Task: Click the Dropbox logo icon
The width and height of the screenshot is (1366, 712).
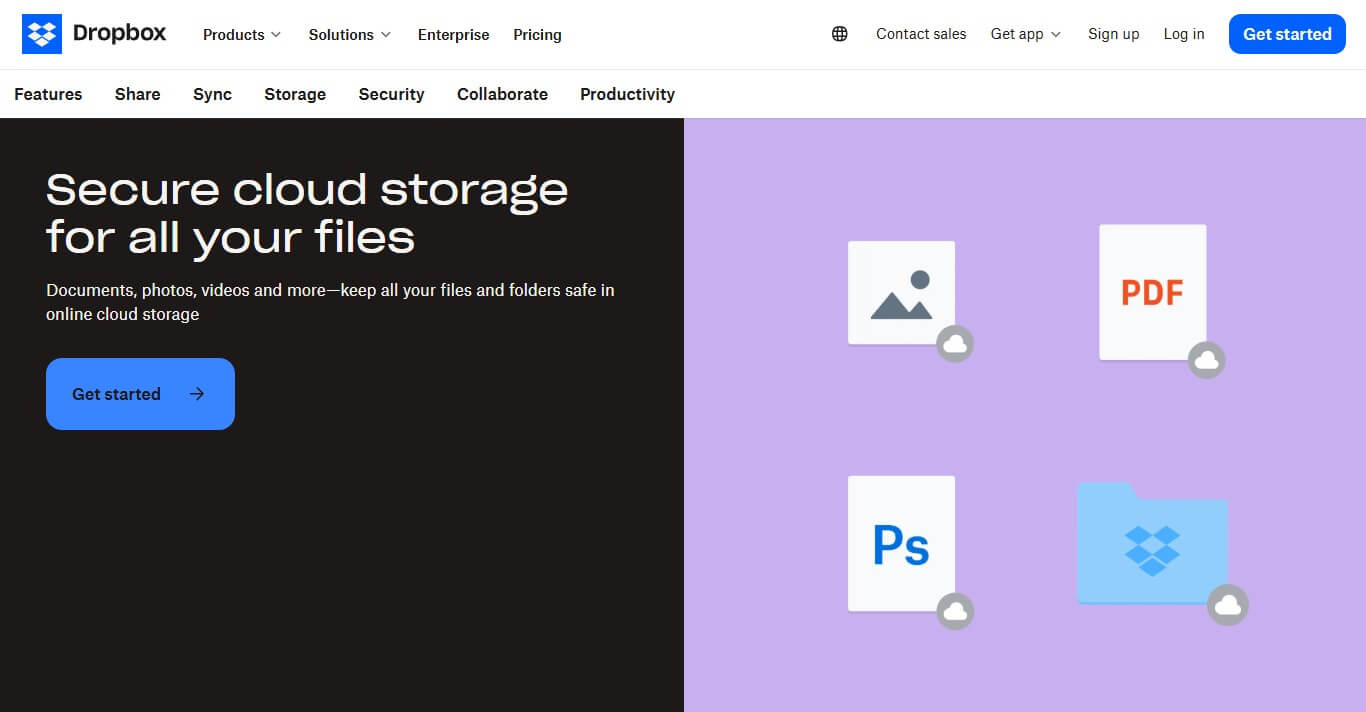Action: tap(41, 33)
